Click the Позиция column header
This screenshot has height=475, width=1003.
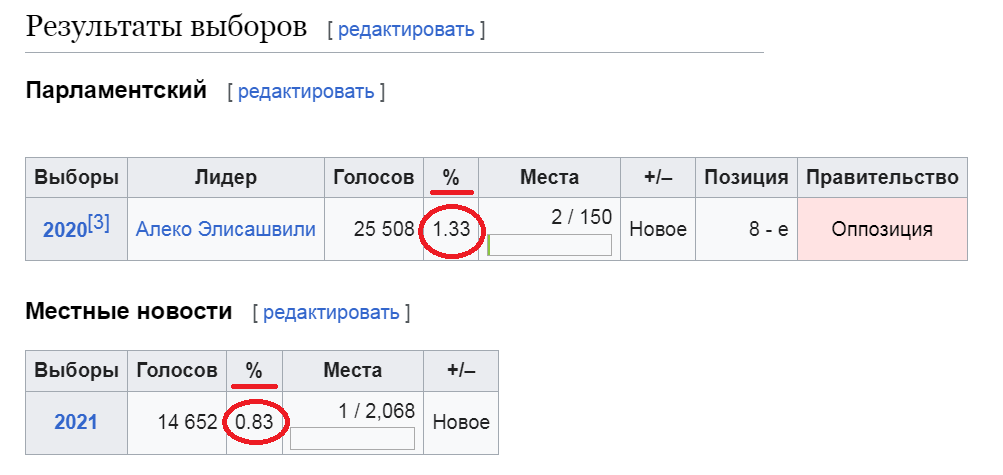pos(746,178)
